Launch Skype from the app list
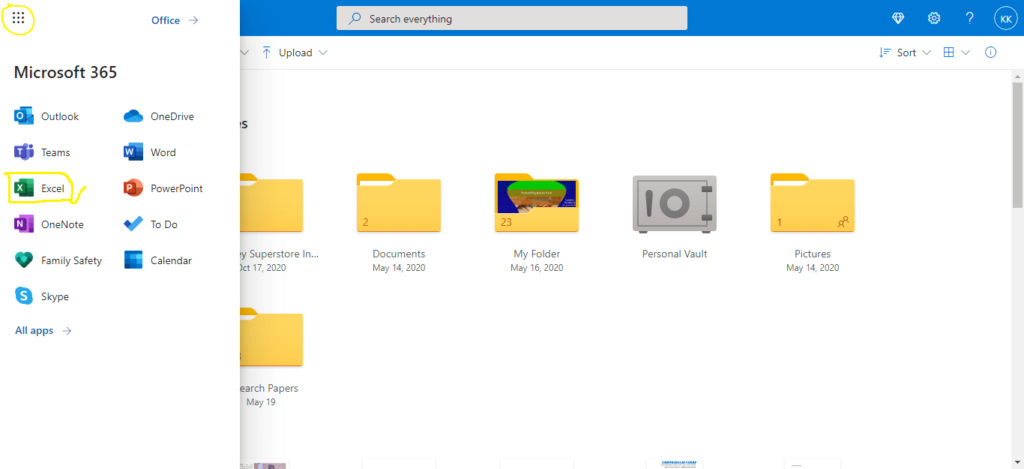The height and width of the screenshot is (469, 1024). [42, 296]
